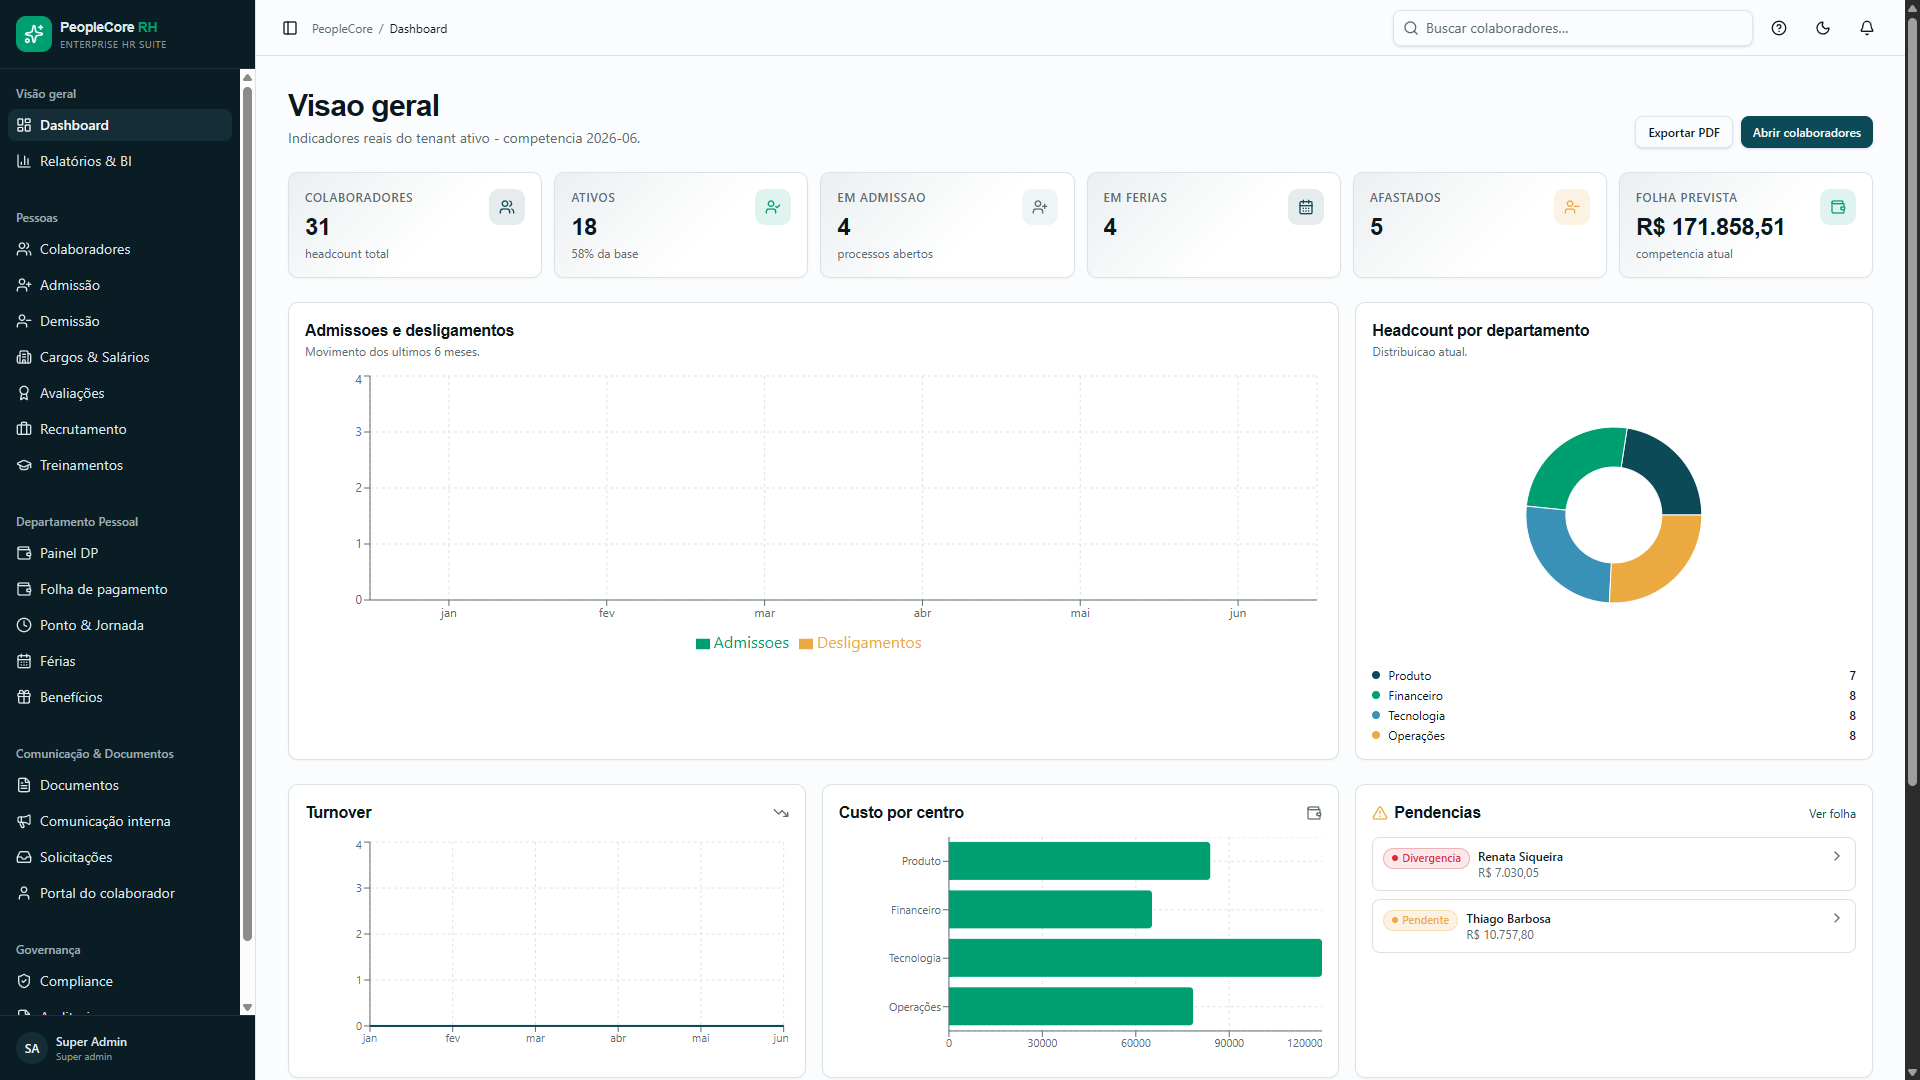Switch to dark mode moon icon
This screenshot has height=1080, width=1920.
click(1823, 28)
